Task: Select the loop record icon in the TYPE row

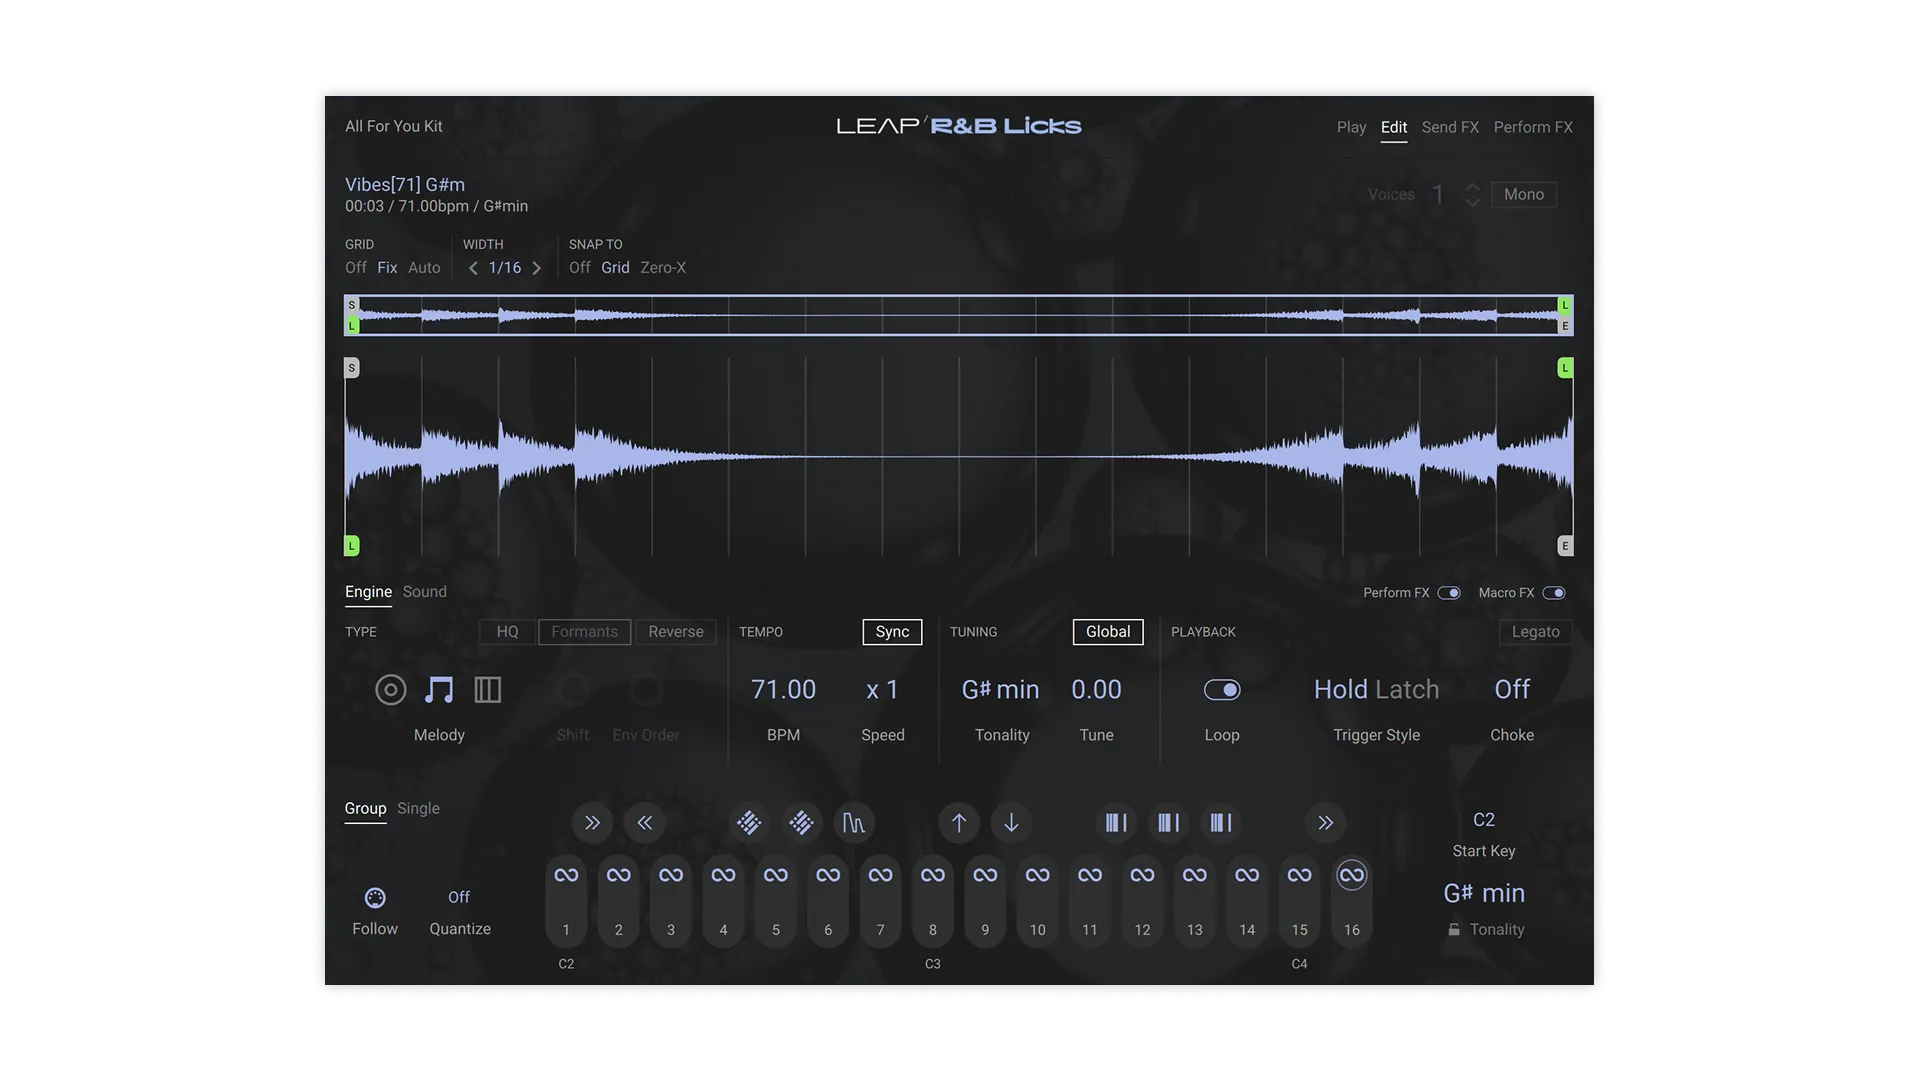Action: 390,689
